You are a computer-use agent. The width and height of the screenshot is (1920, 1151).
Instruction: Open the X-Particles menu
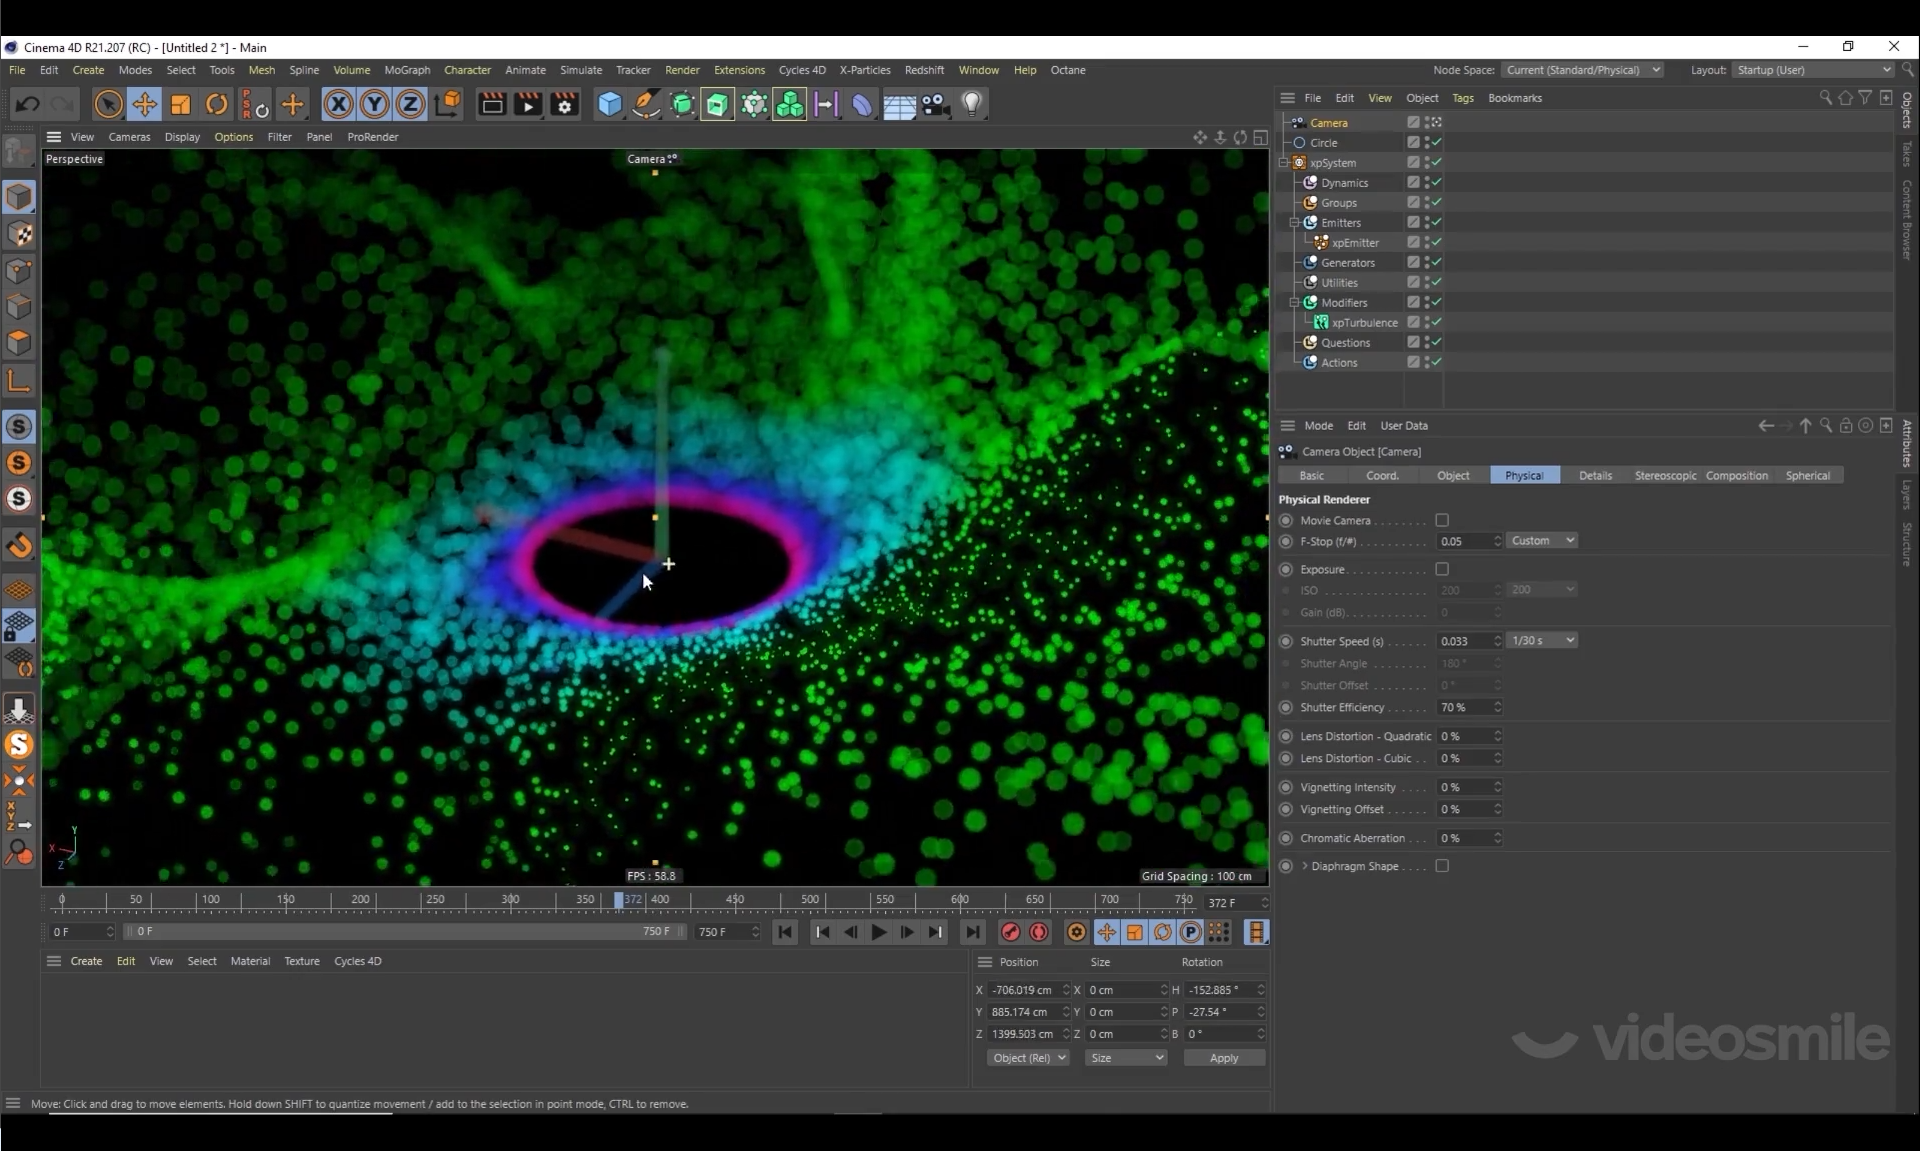864,70
